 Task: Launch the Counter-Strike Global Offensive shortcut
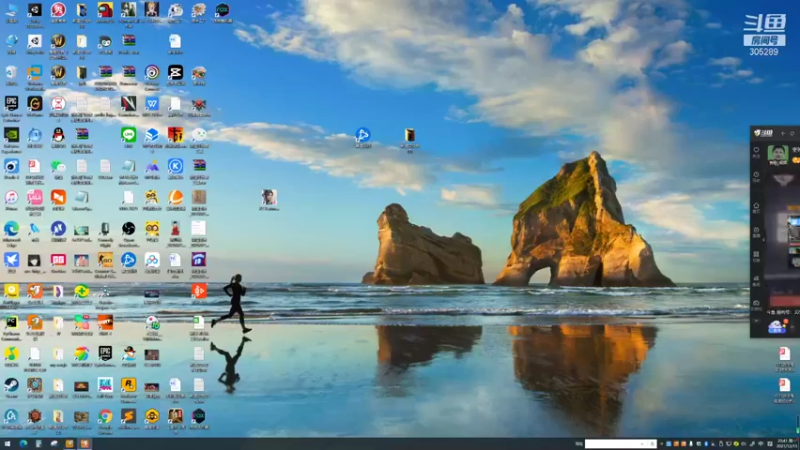click(x=105, y=260)
